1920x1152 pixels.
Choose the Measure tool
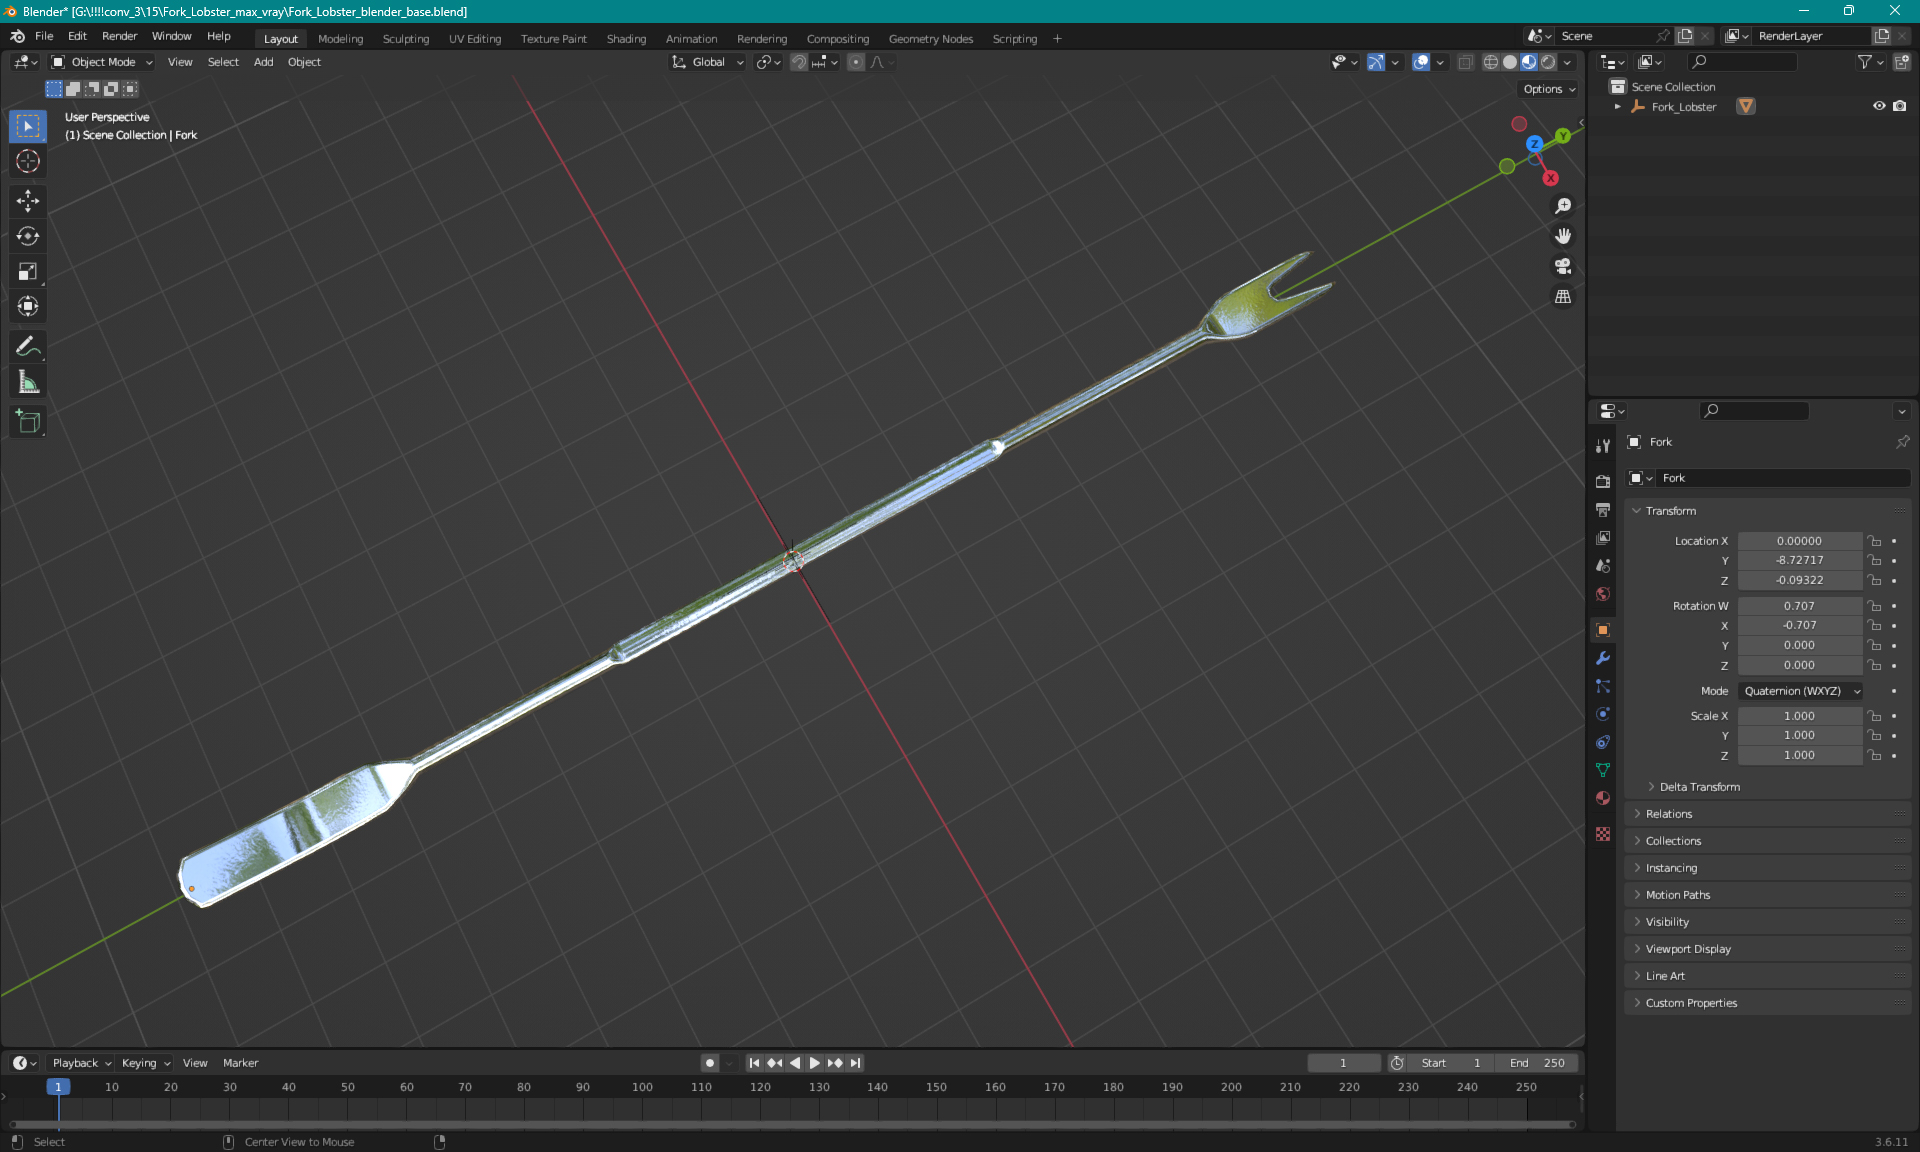(28, 382)
